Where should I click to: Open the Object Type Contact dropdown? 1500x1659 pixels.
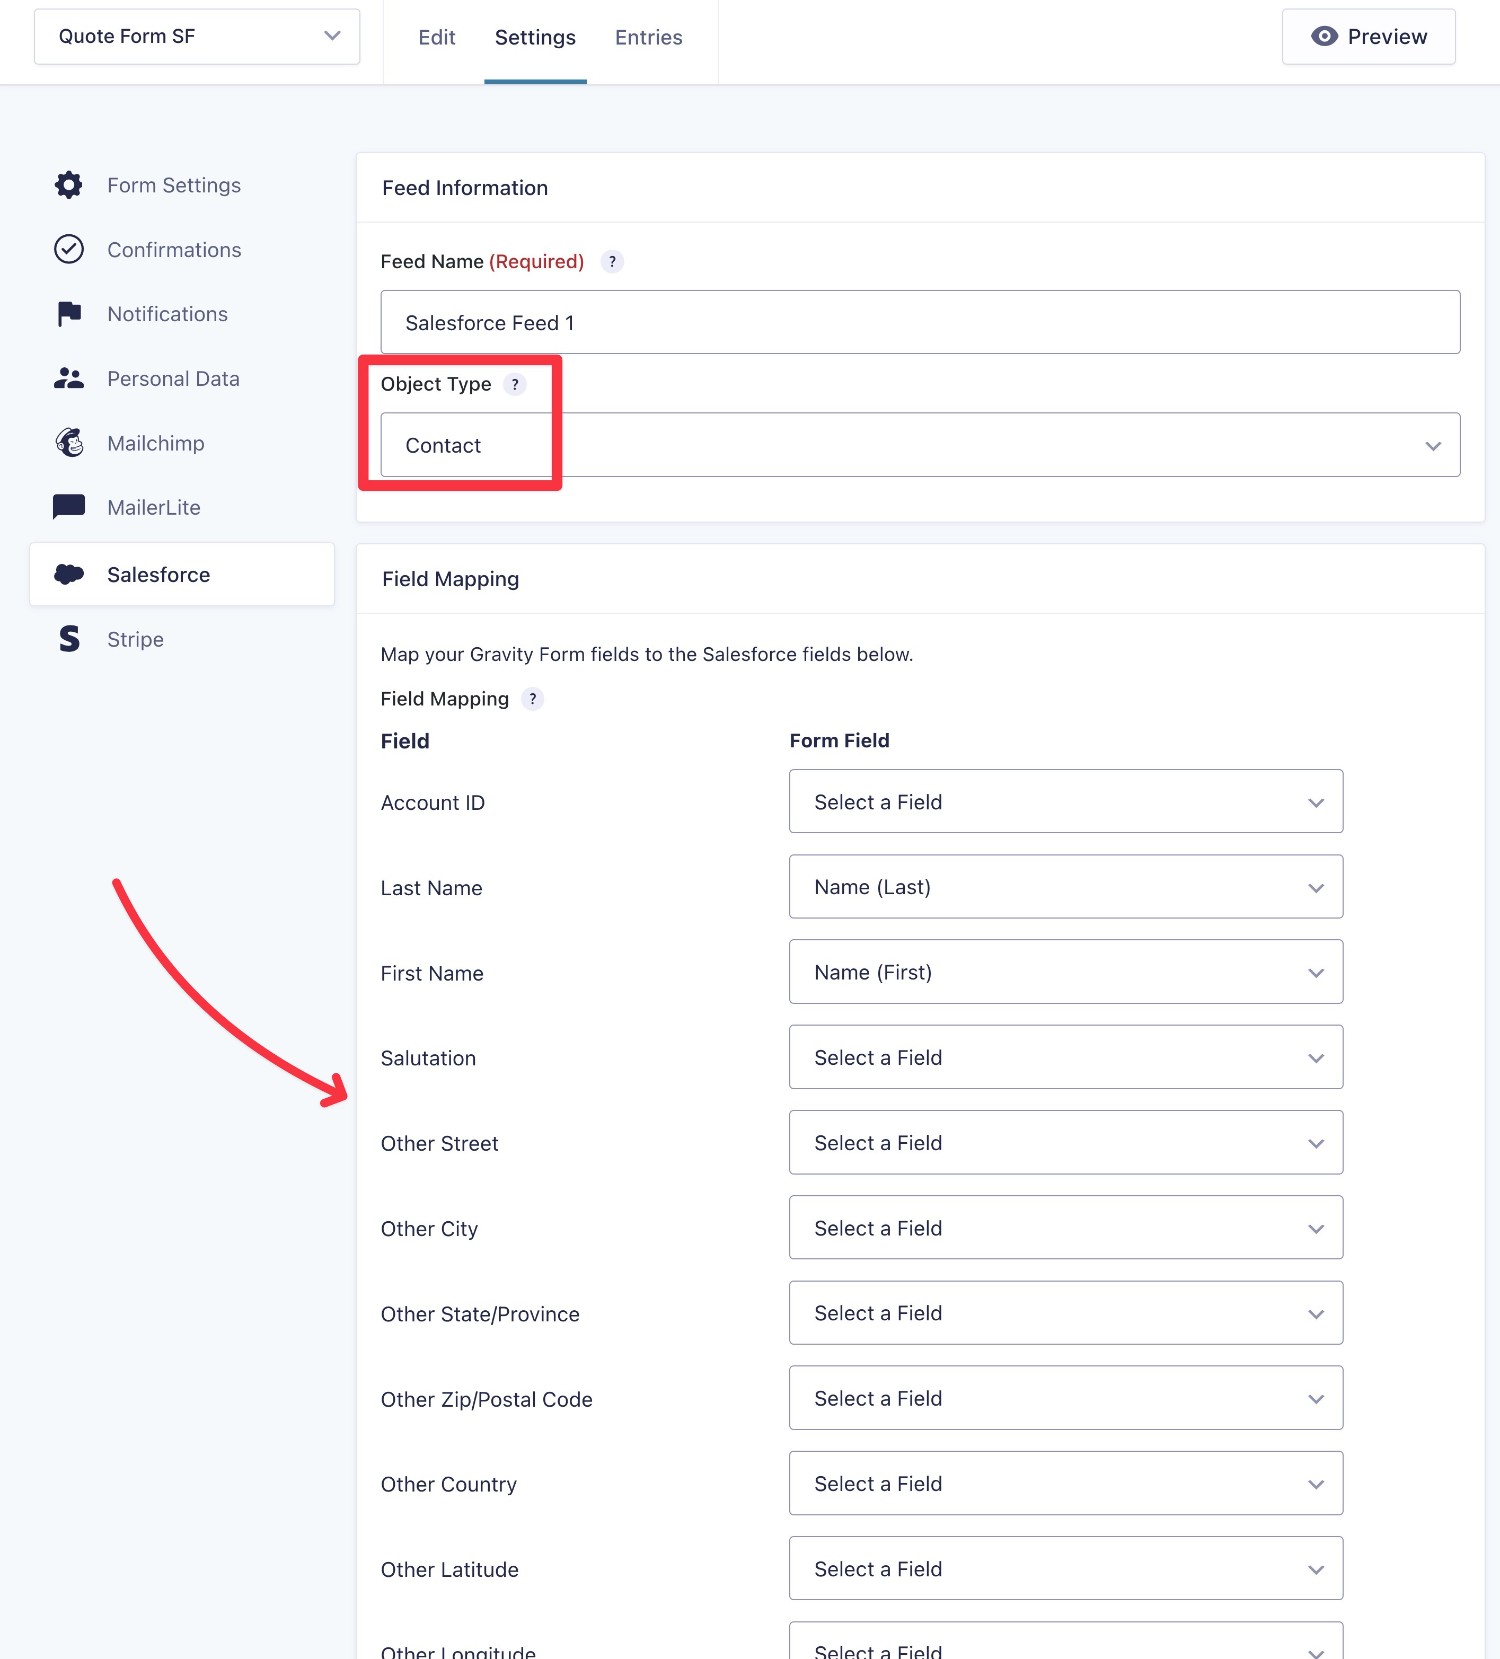coord(920,445)
